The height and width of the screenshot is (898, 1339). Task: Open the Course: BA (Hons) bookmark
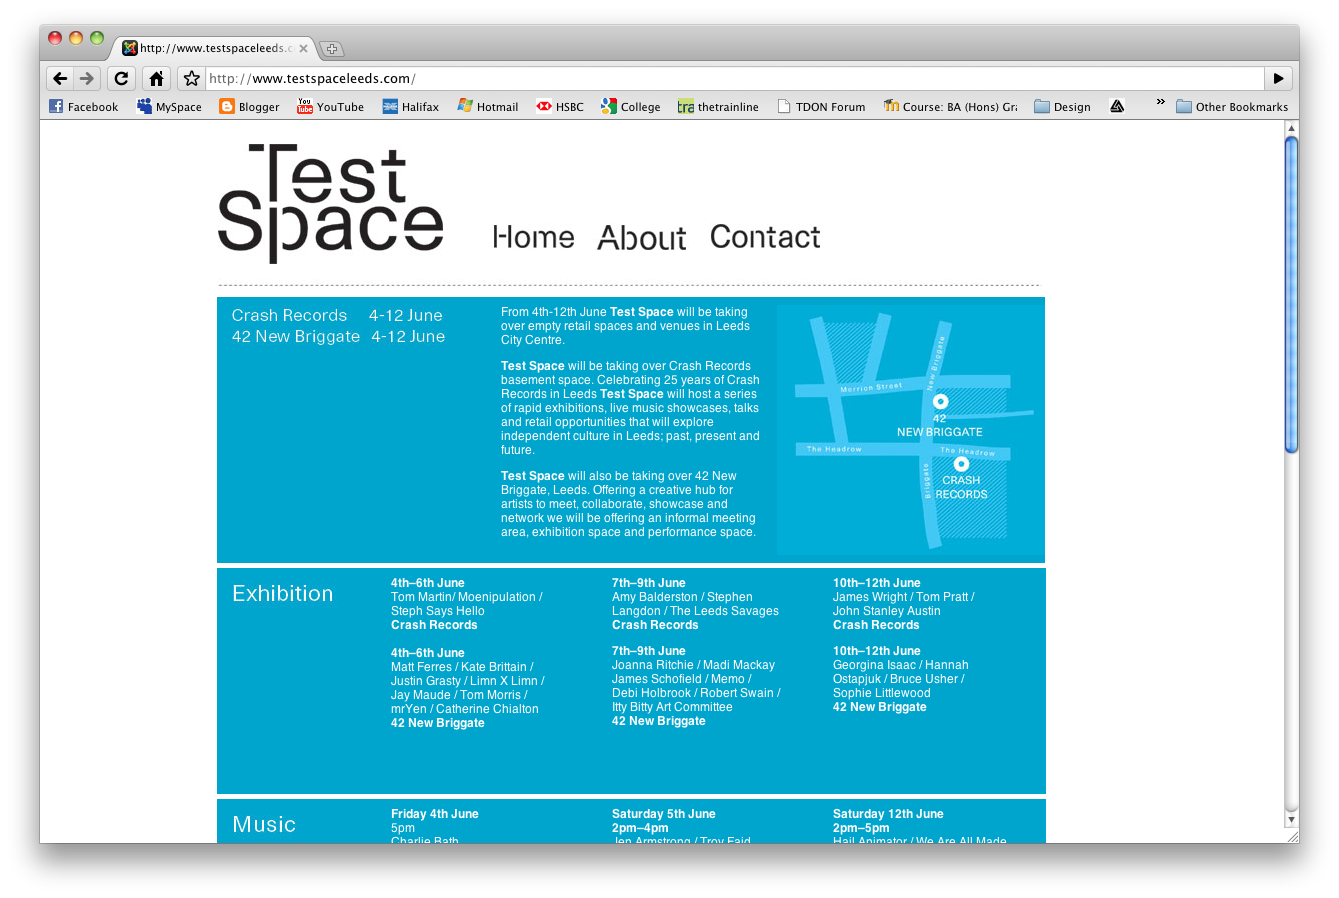coord(950,106)
